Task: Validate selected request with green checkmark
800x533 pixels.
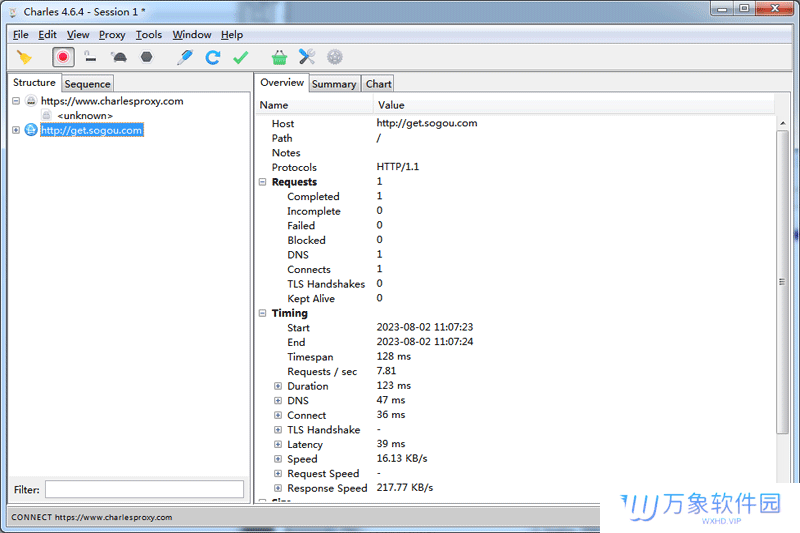Action: pos(241,57)
